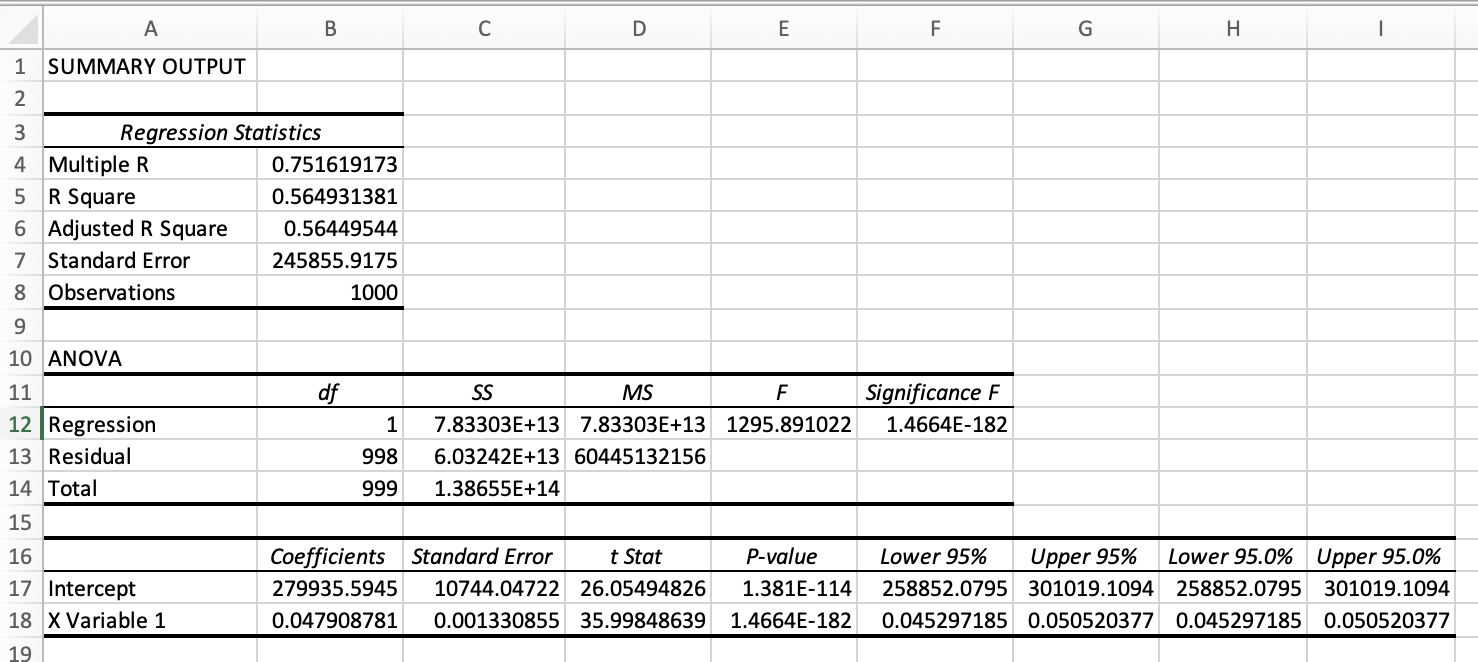Click the Lower 95.0% header
Screen dimensions: 1478x662
pyautogui.click(x=1232, y=556)
